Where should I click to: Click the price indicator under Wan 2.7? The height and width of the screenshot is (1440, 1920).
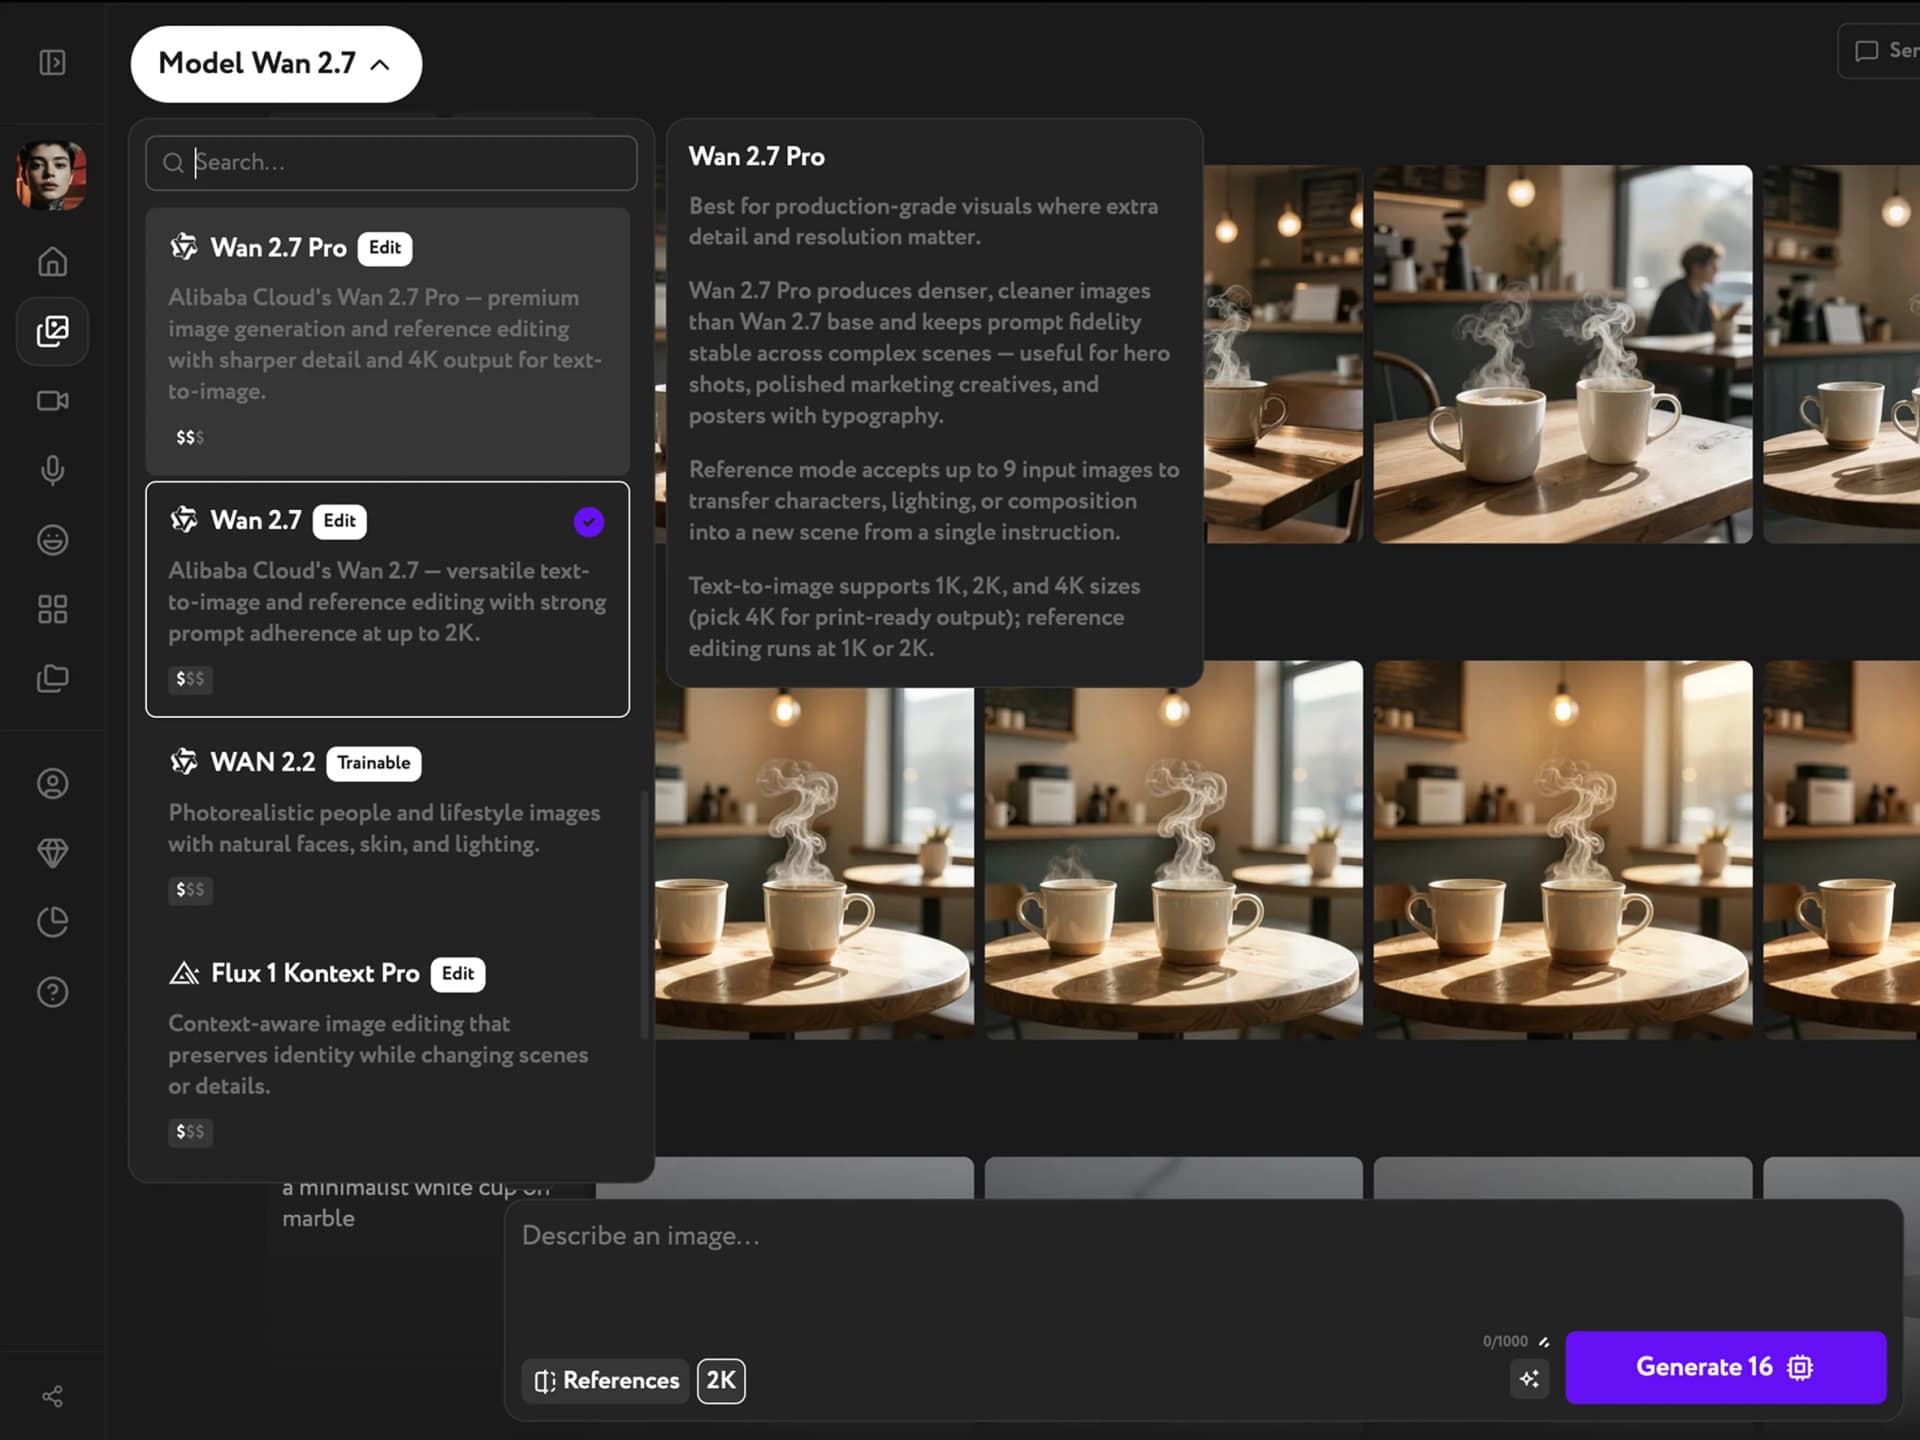tap(190, 678)
